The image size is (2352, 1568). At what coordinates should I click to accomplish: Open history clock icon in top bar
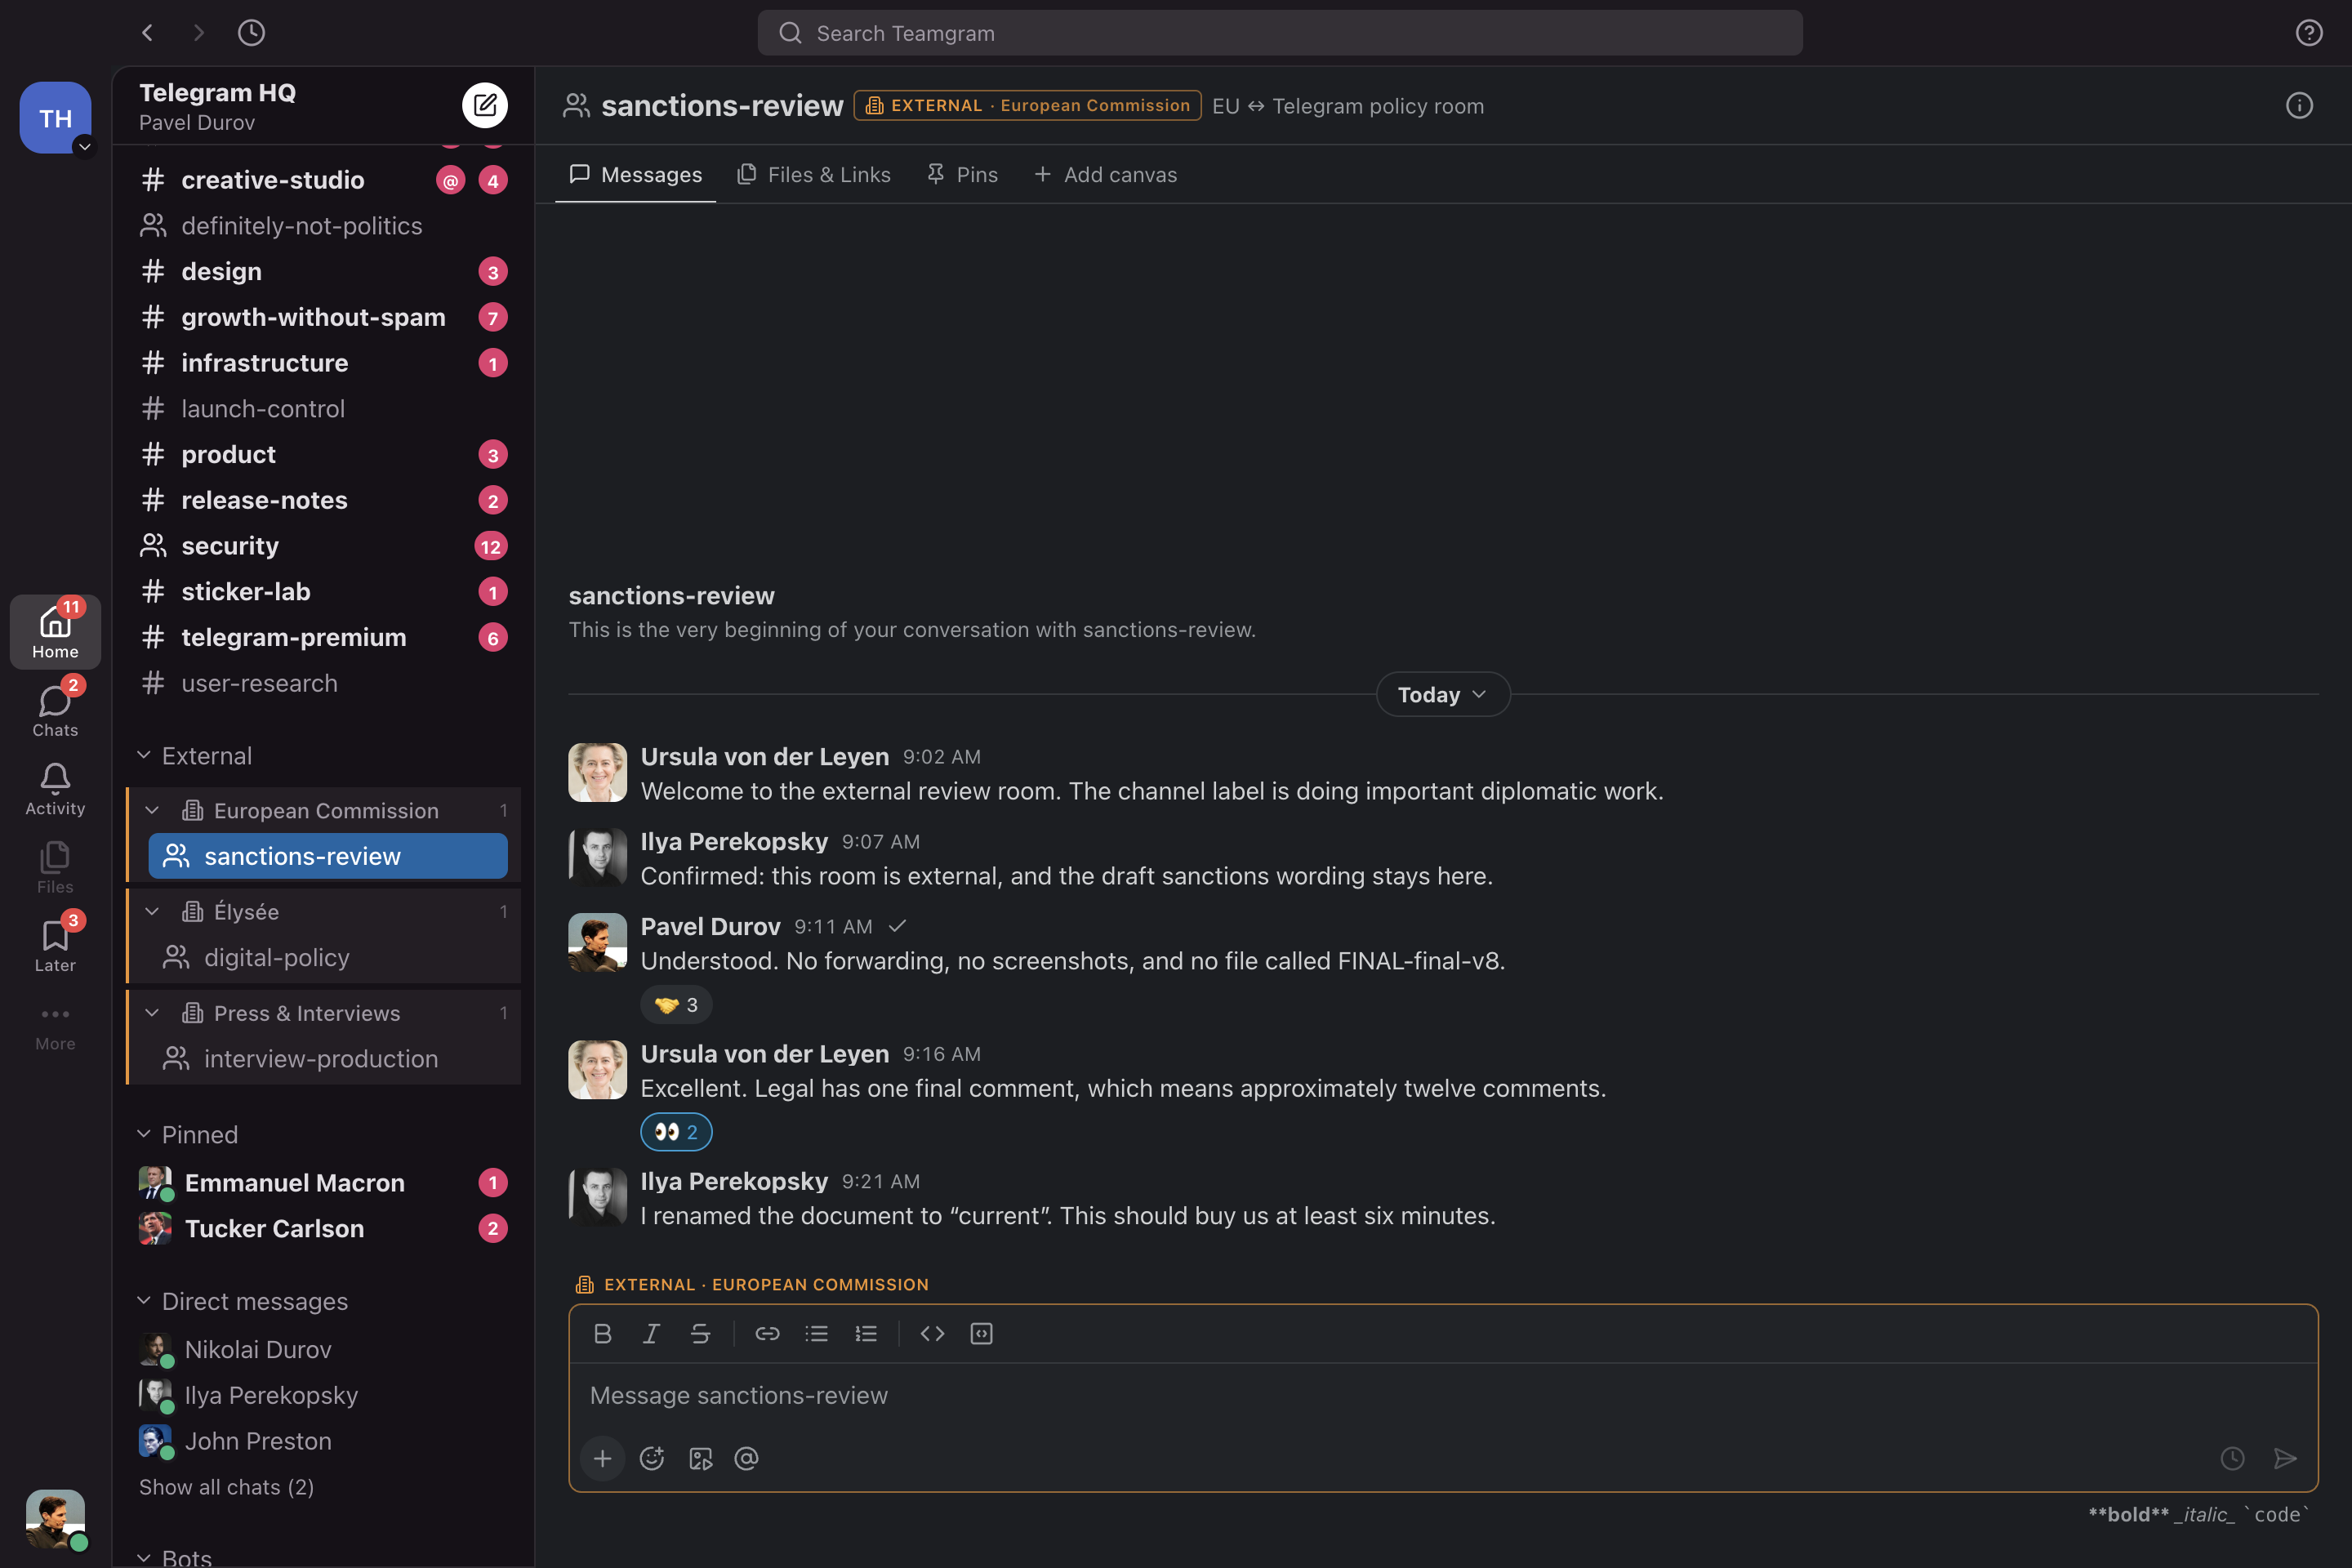[x=251, y=33]
